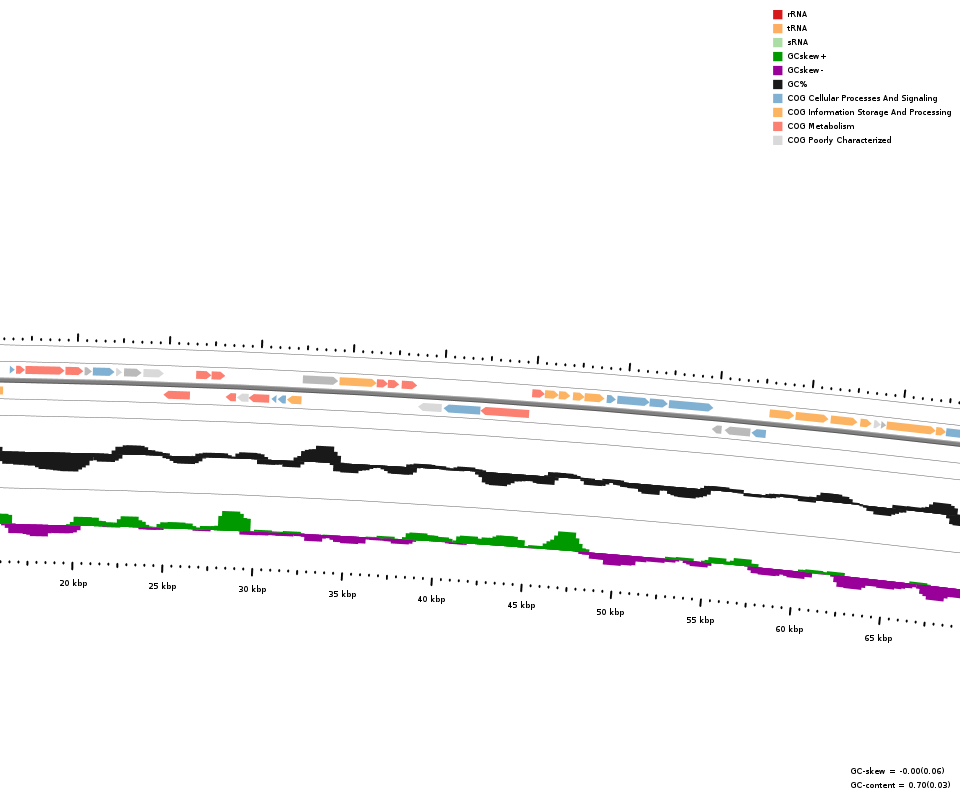
Task: Click 'COG Cellular Processes And Signaling' label
Action: [862, 98]
